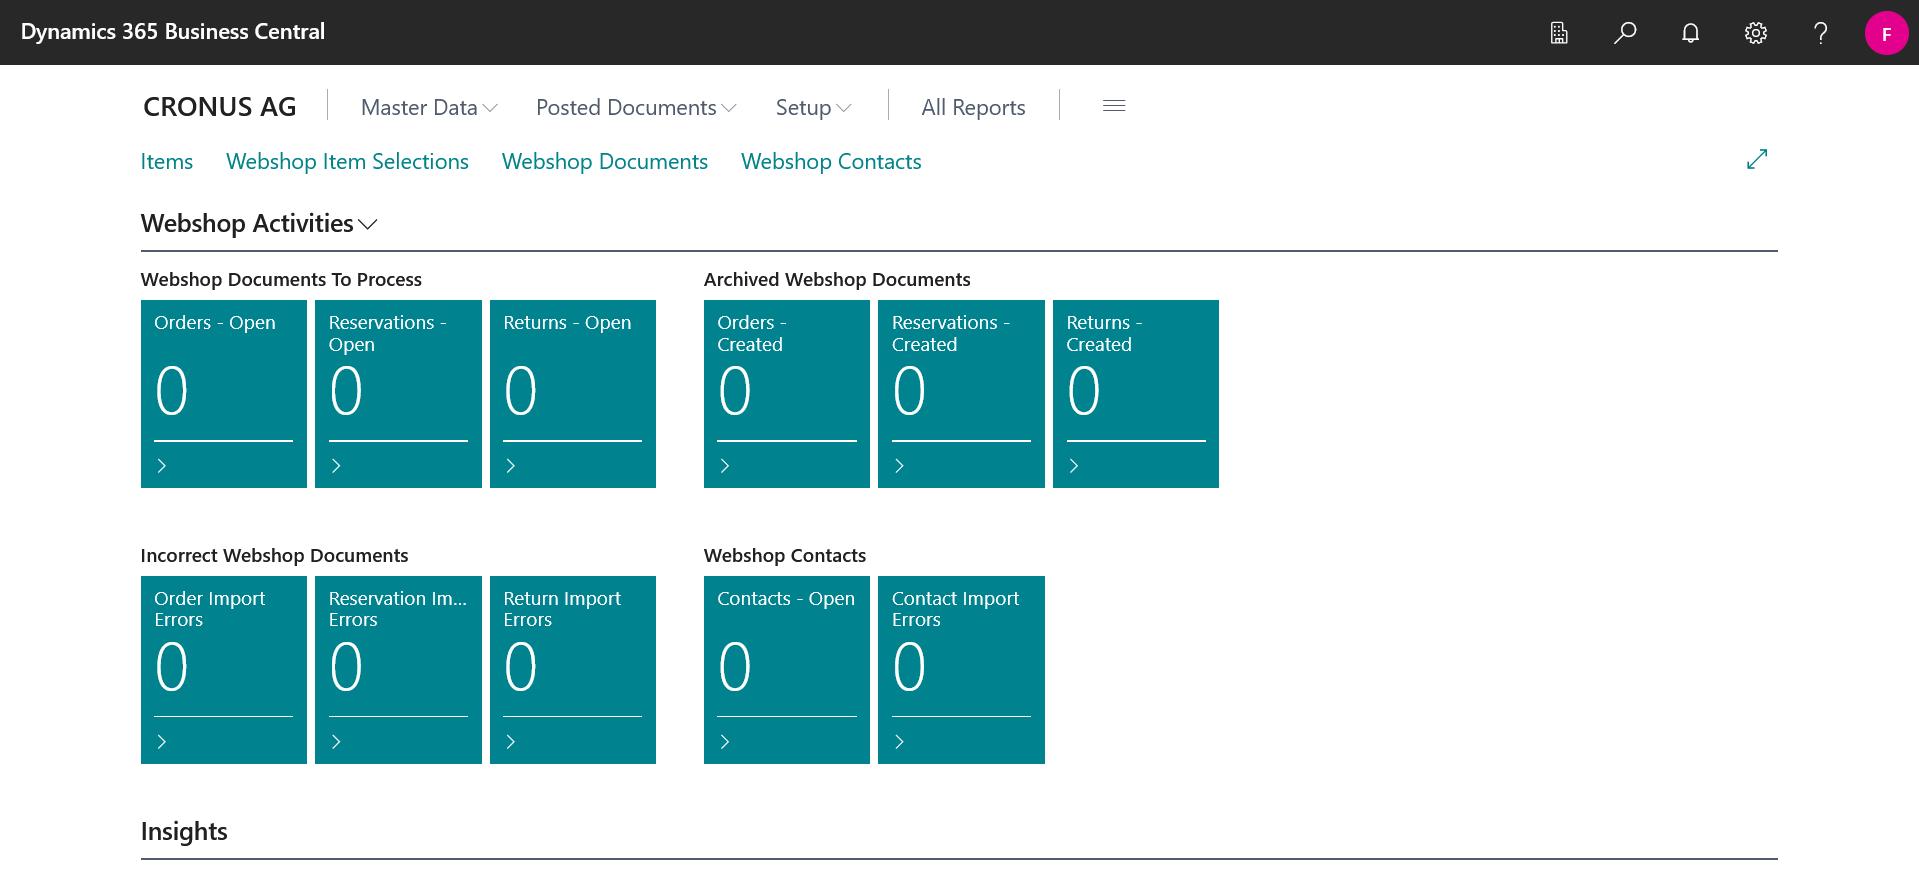The width and height of the screenshot is (1919, 878).
Task: Open the settings gear
Action: (x=1756, y=33)
